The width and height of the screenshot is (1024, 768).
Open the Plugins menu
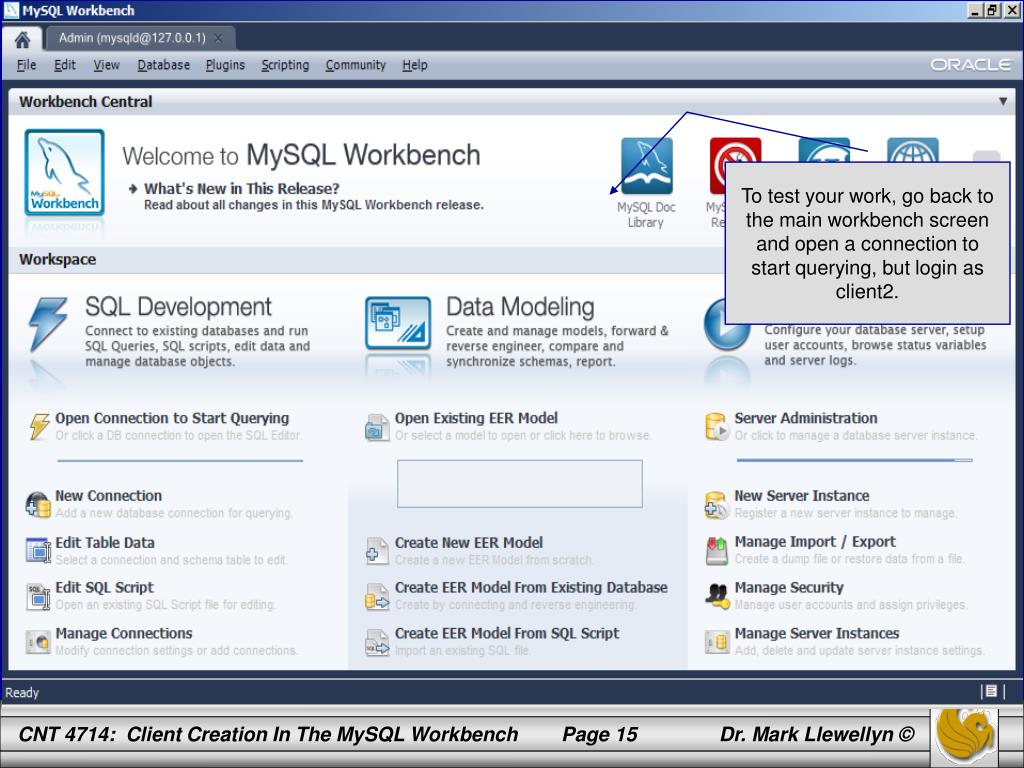225,65
